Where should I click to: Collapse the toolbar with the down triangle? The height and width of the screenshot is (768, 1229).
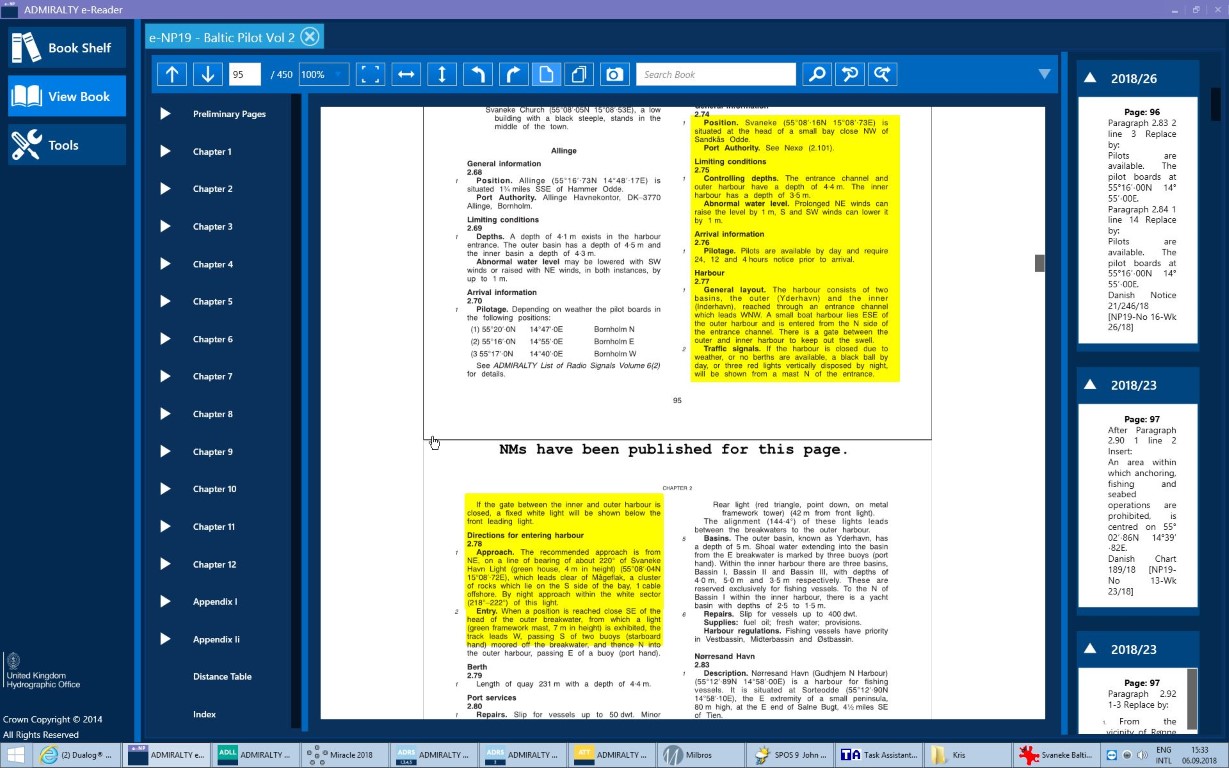(1044, 74)
